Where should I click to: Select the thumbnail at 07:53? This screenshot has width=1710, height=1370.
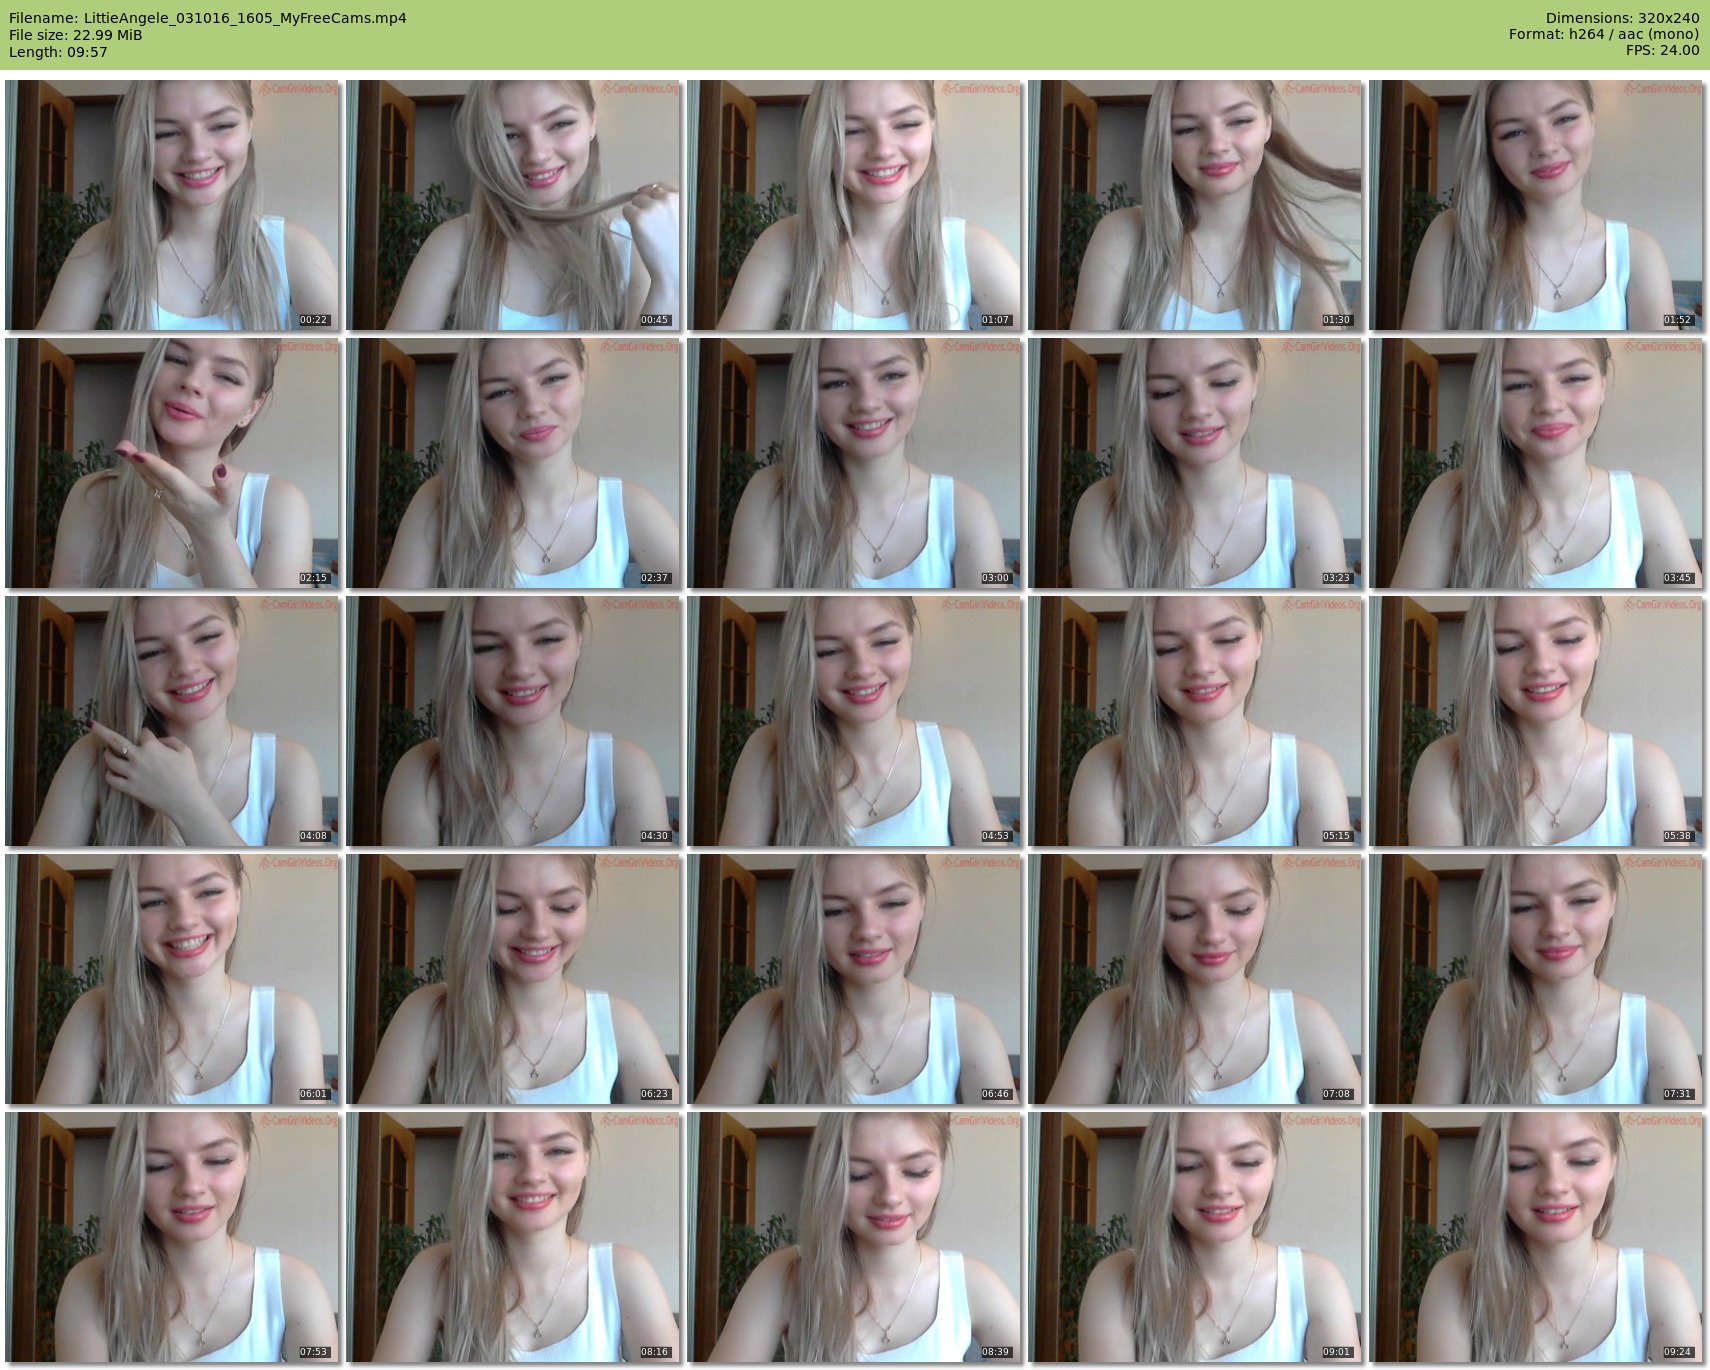(x=172, y=1236)
